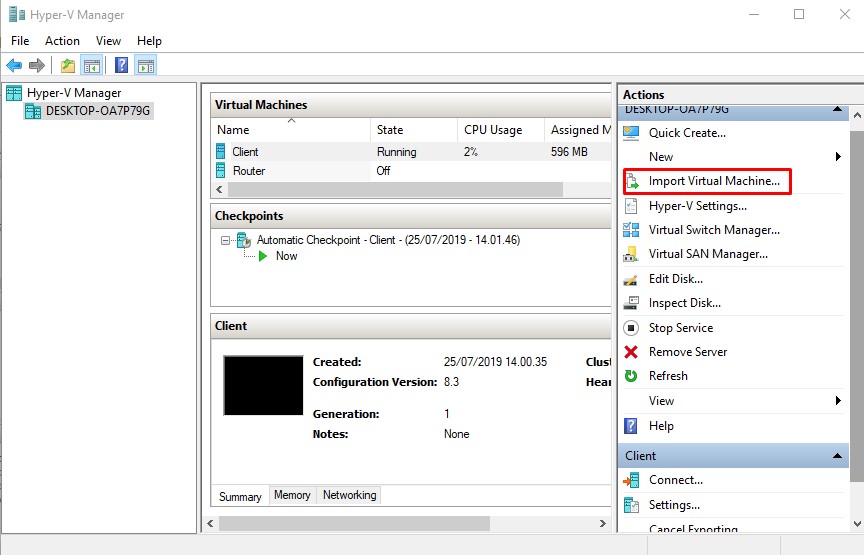Open the View menu in menu bar
The height and width of the screenshot is (555, 864).
pos(108,41)
